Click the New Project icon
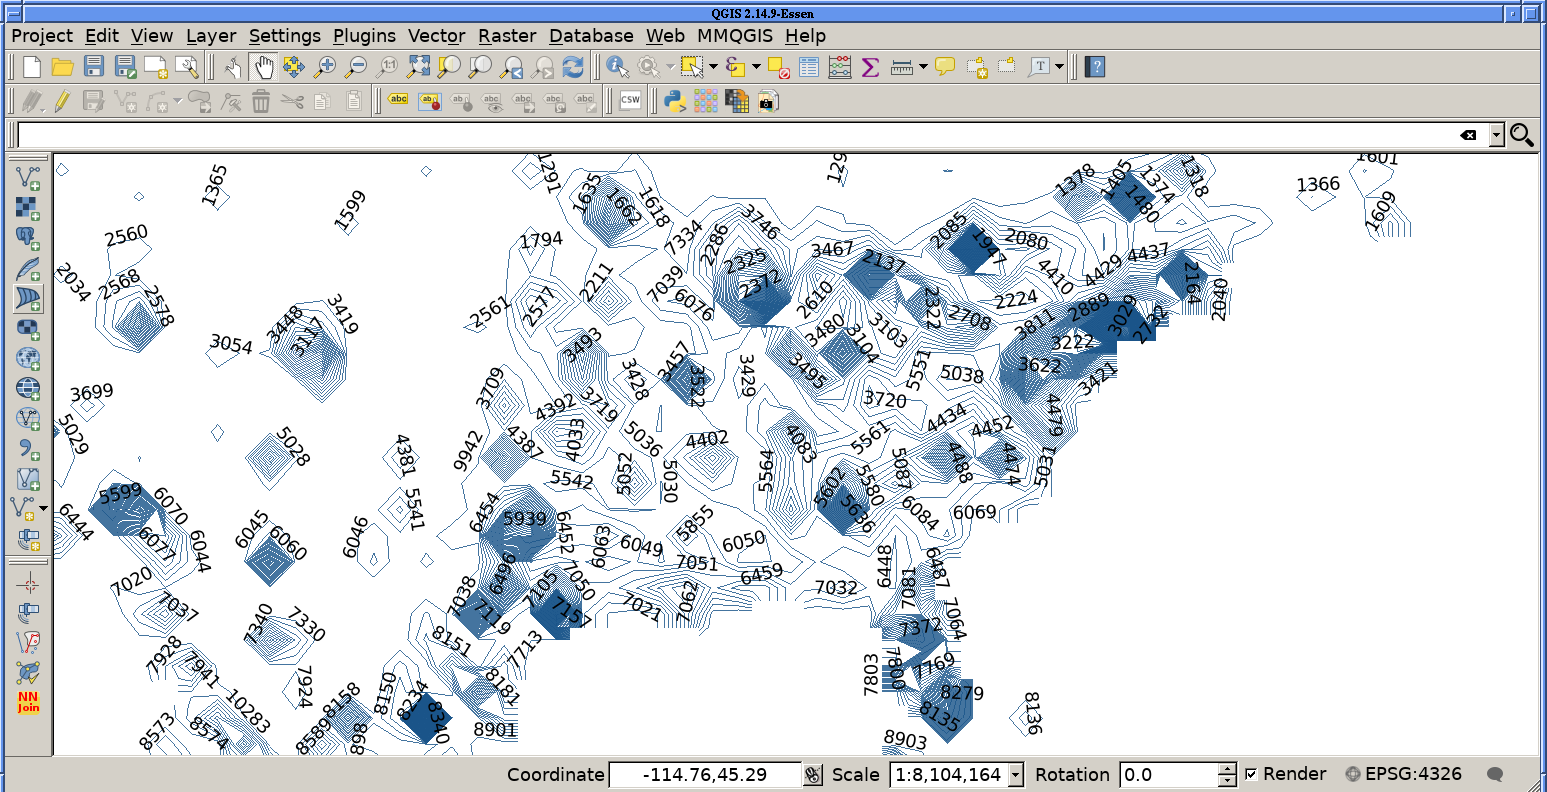The width and height of the screenshot is (1547, 792). [x=31, y=67]
